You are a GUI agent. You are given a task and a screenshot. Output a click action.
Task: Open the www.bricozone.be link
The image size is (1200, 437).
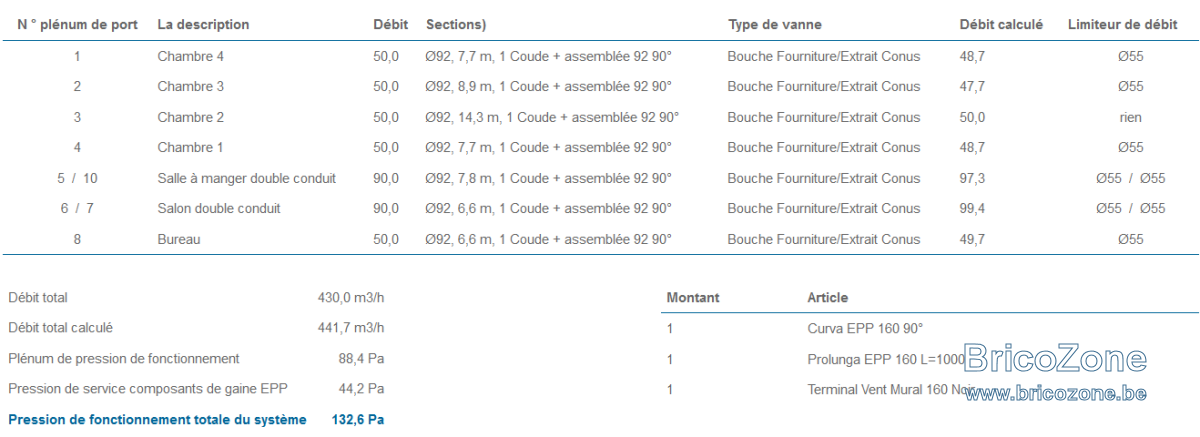(x=1055, y=394)
